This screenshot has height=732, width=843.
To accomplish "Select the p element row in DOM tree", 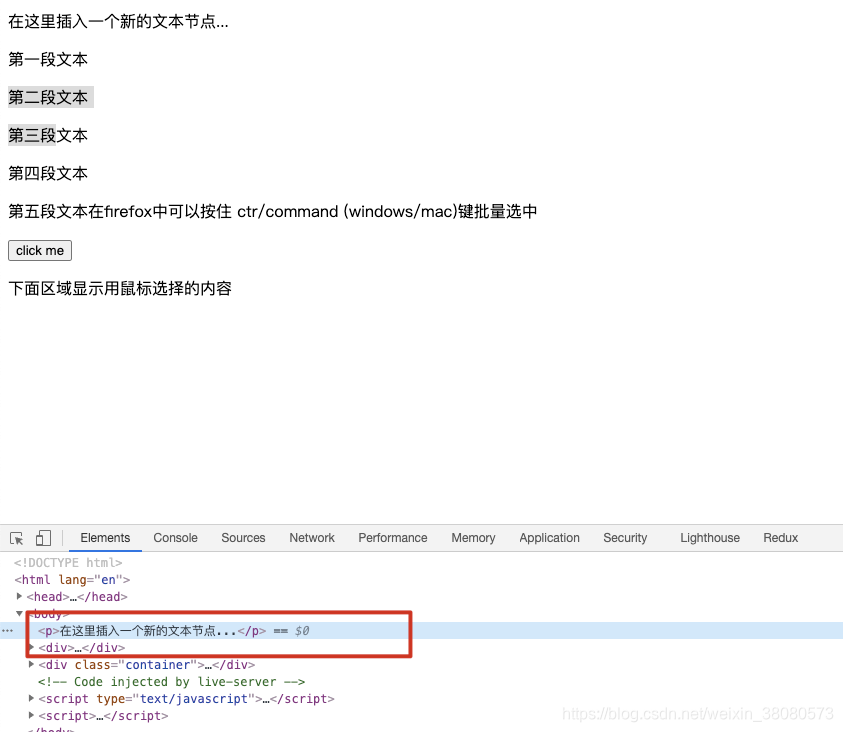I will [422, 630].
